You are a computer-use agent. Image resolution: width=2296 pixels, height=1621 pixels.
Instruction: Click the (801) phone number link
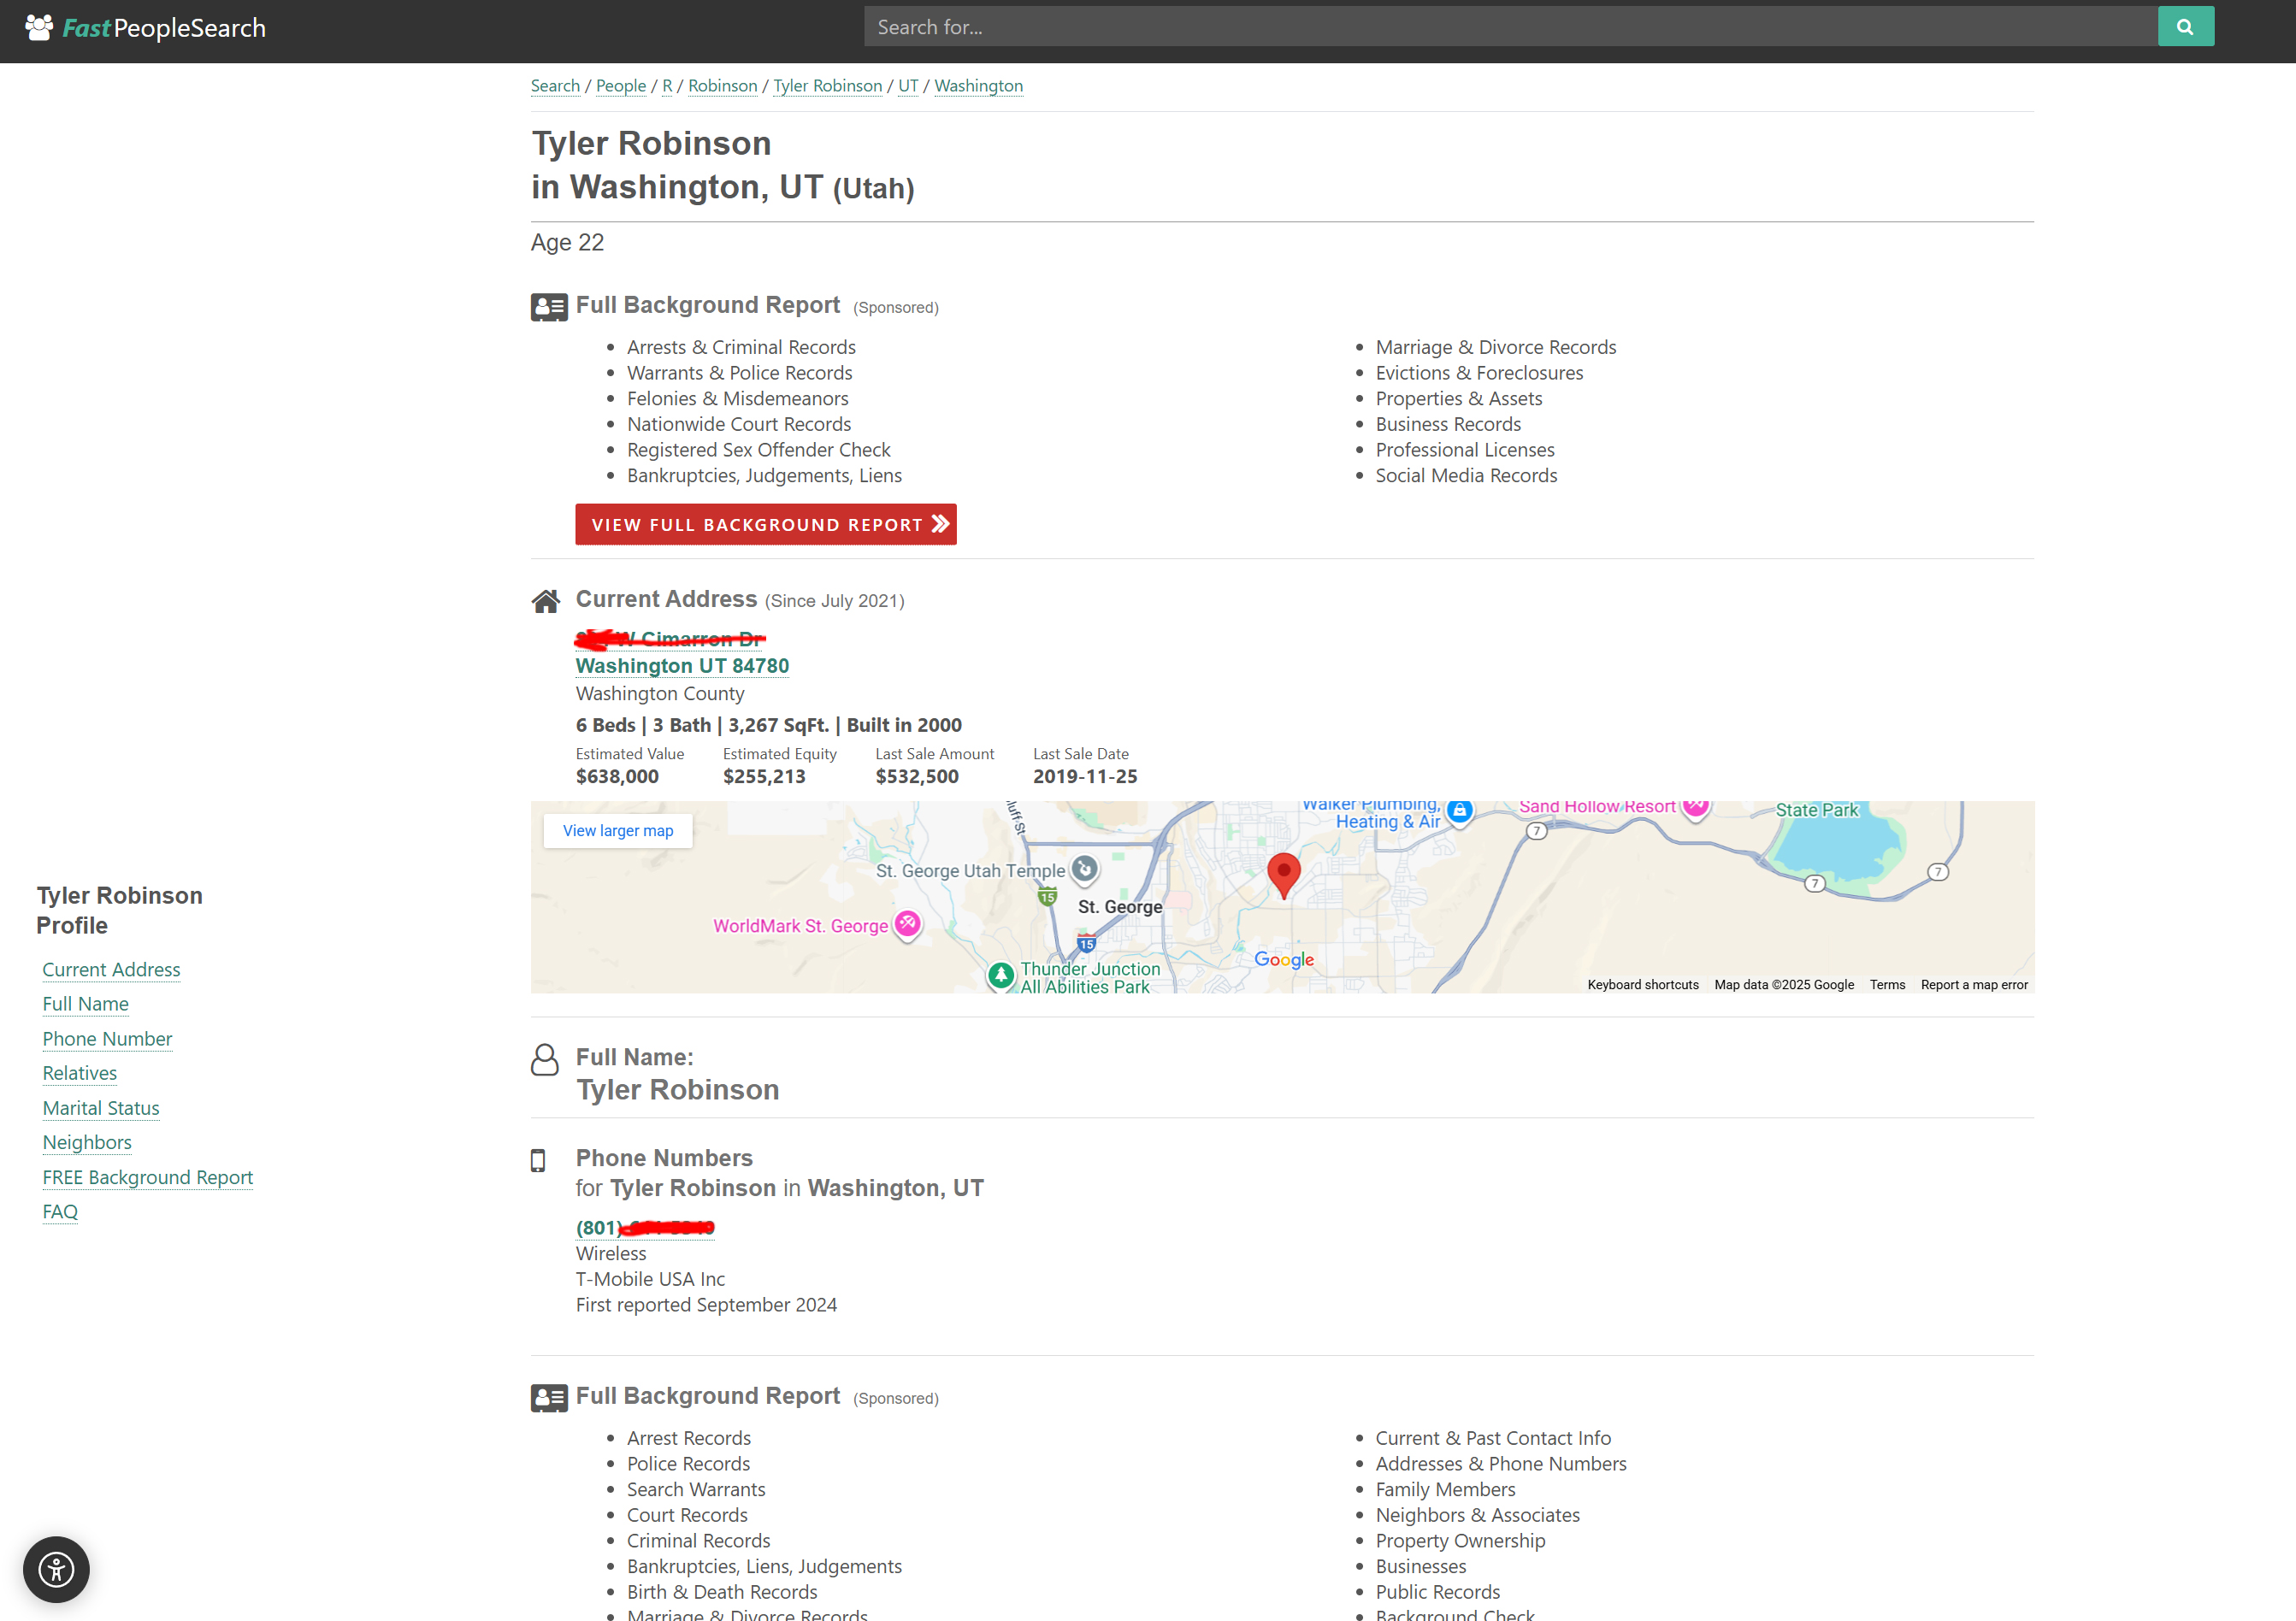645,1227
